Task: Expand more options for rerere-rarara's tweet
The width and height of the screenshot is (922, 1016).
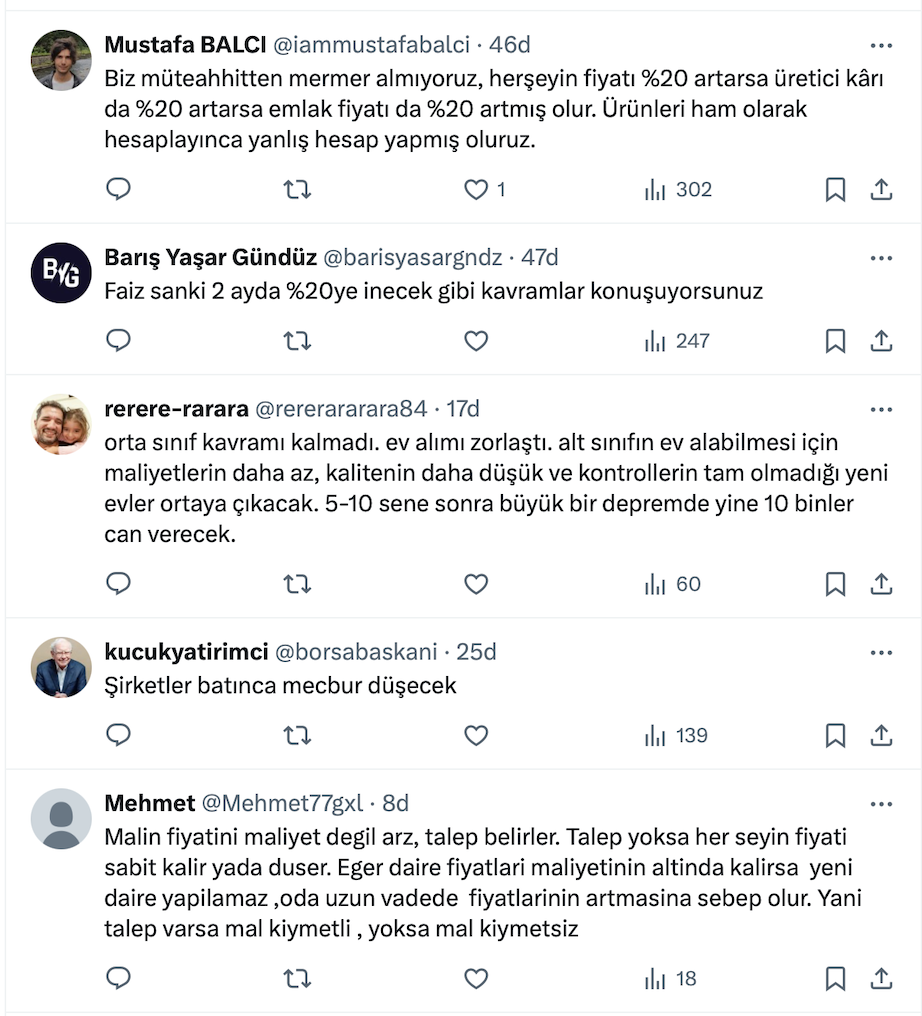Action: point(881,409)
